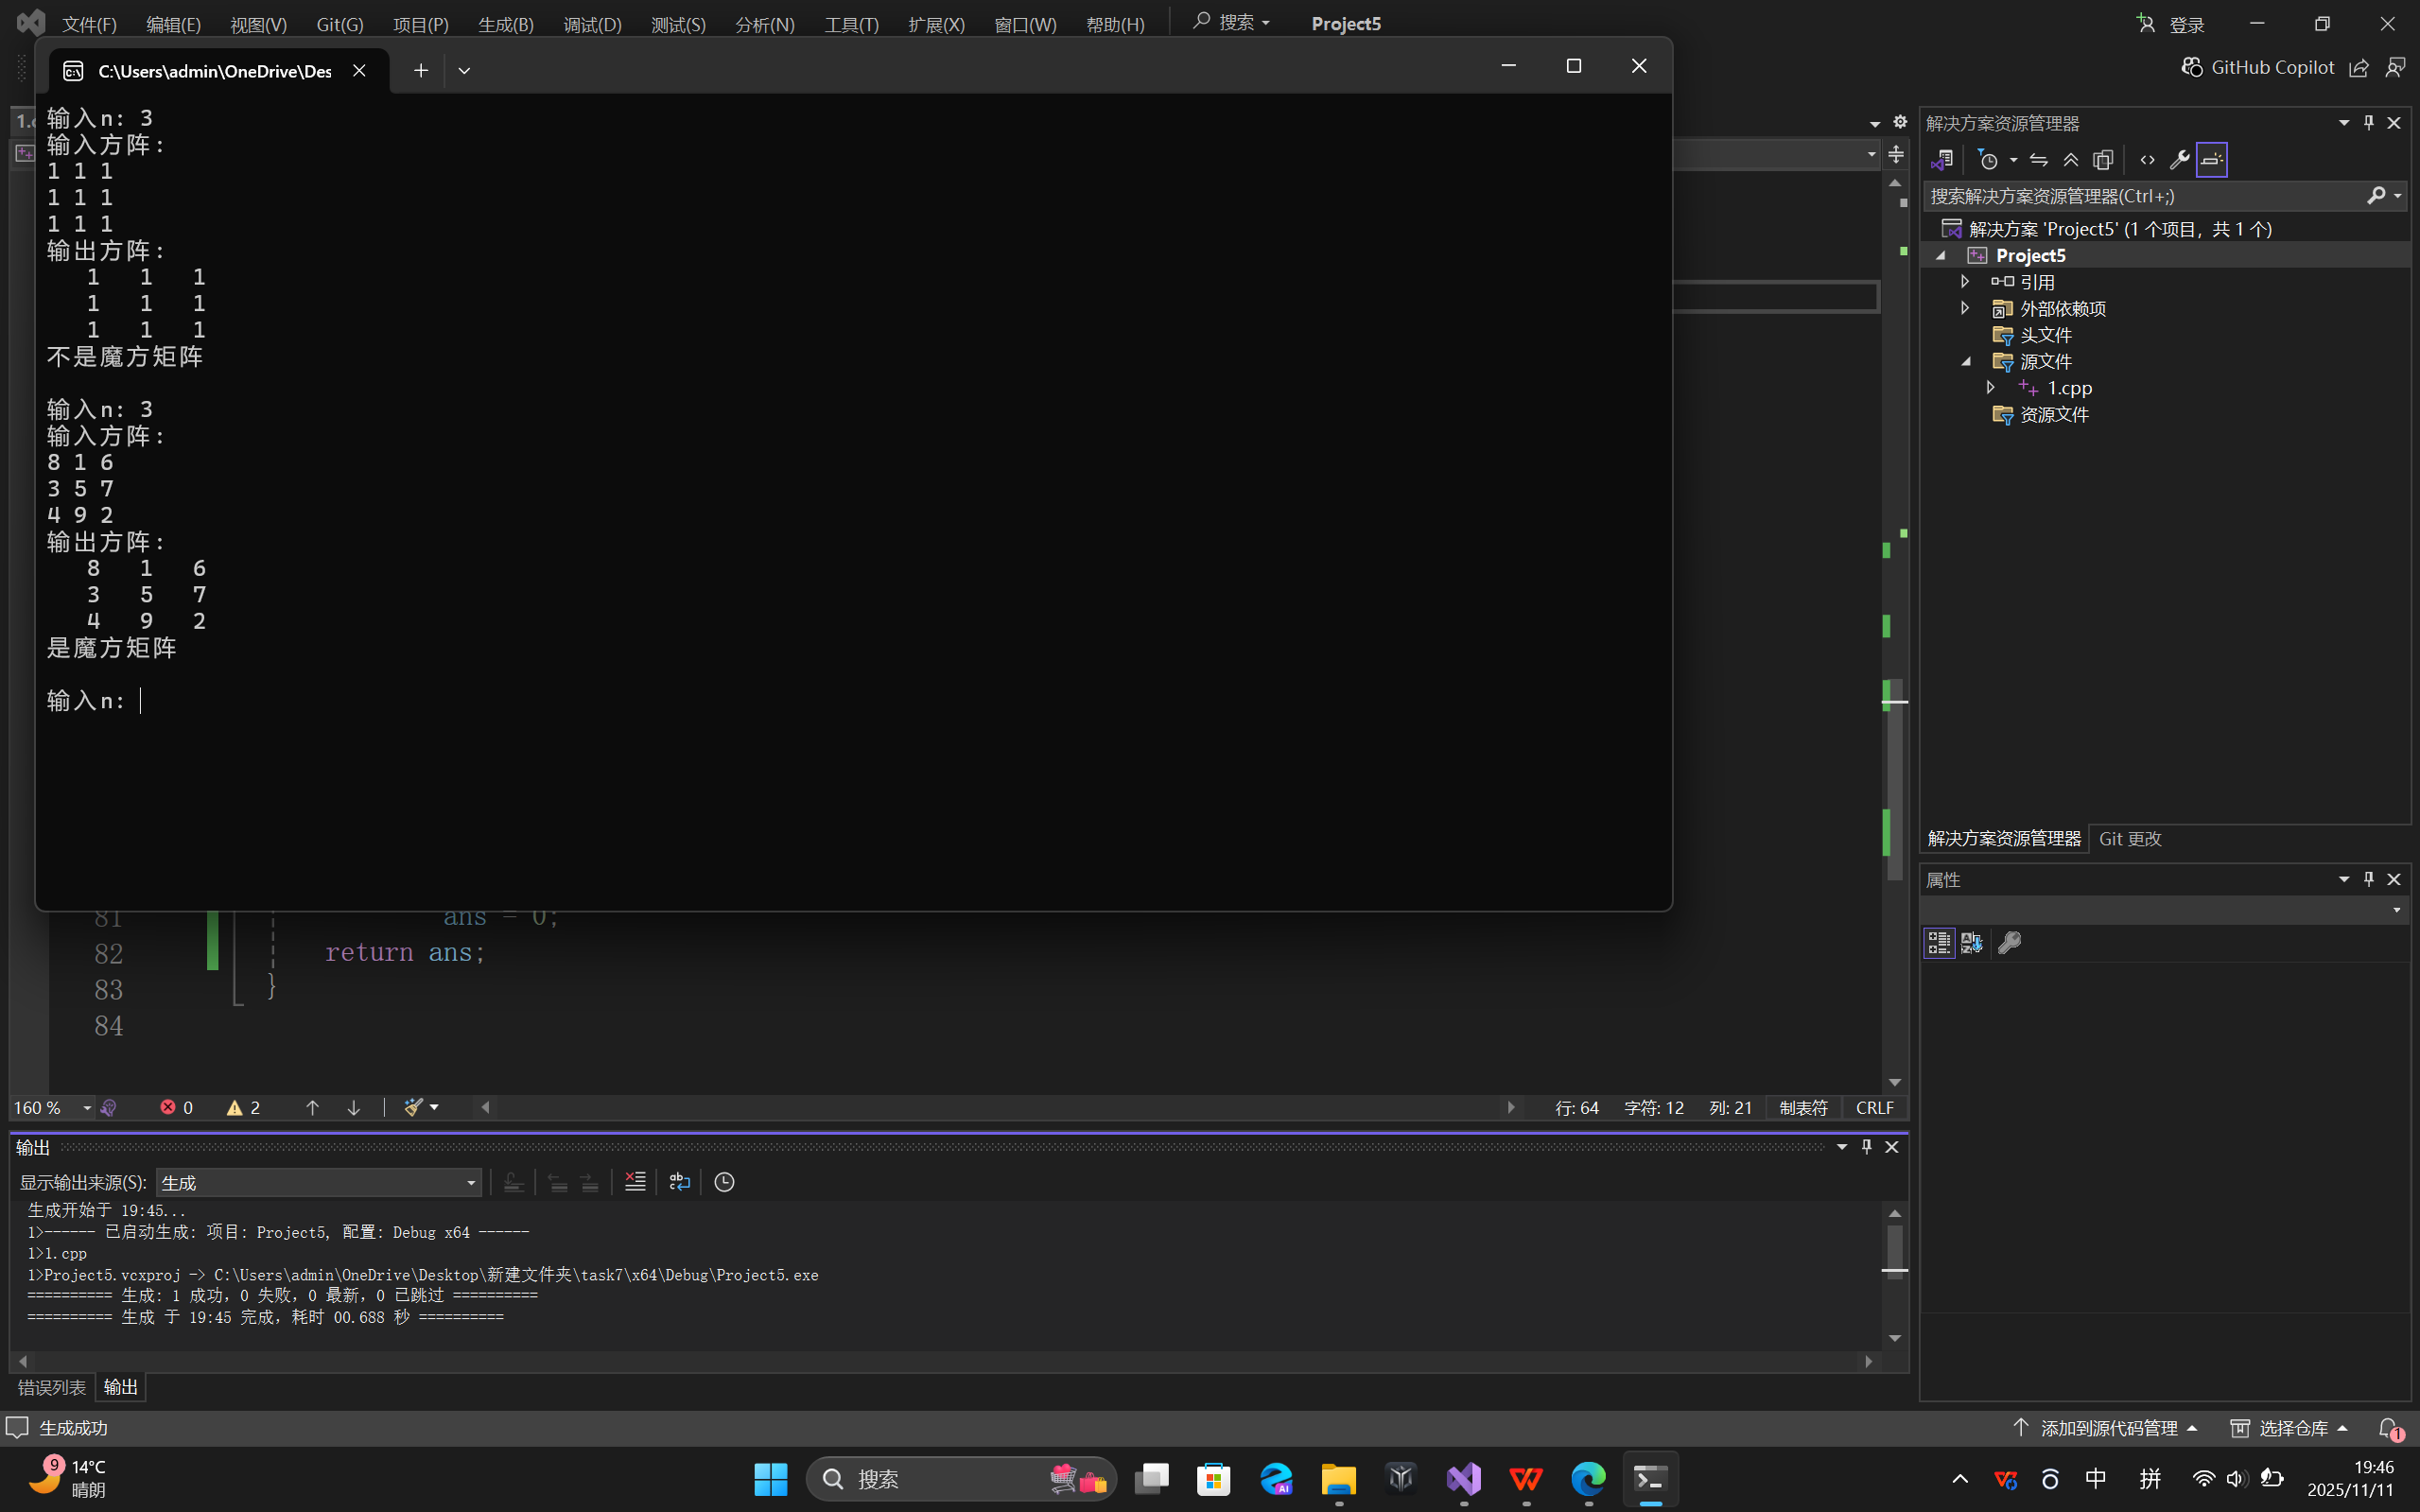The image size is (2420, 1512).
Task: Open the GitHub Copilot button
Action: pos(2258,67)
